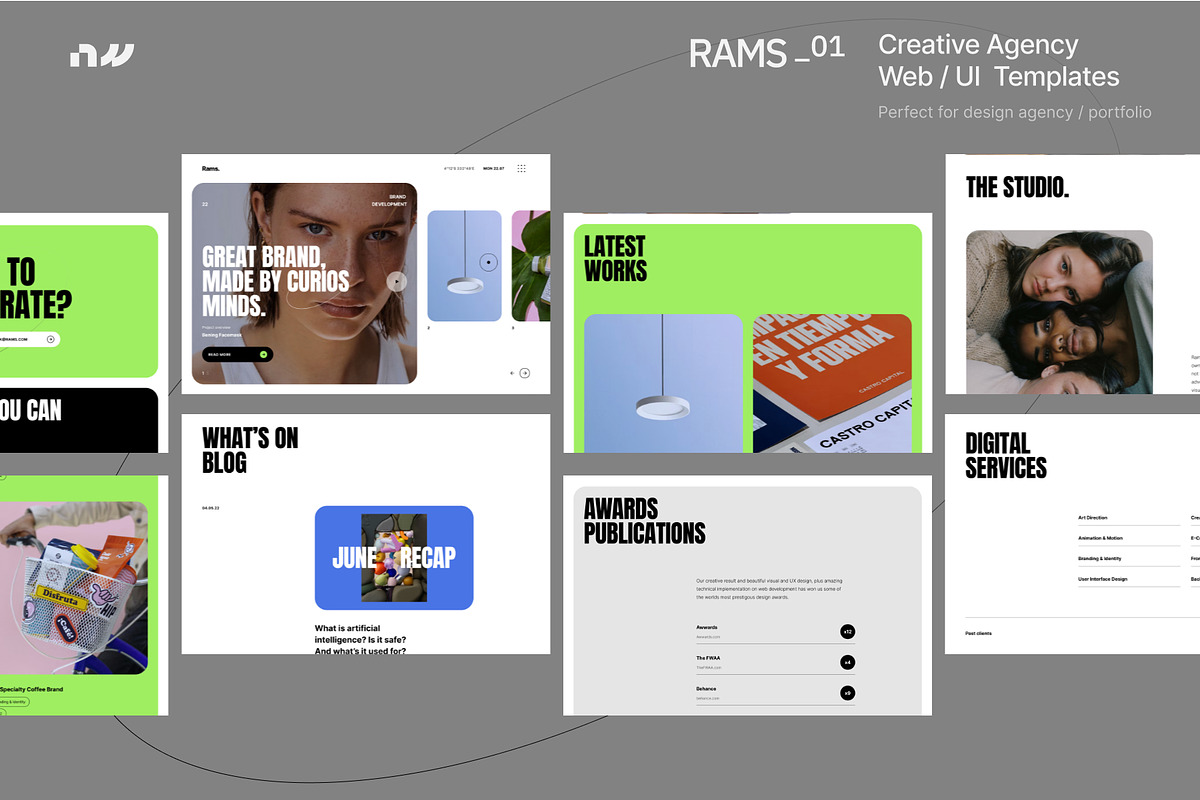Click the previous arrow in hero slider

point(513,373)
